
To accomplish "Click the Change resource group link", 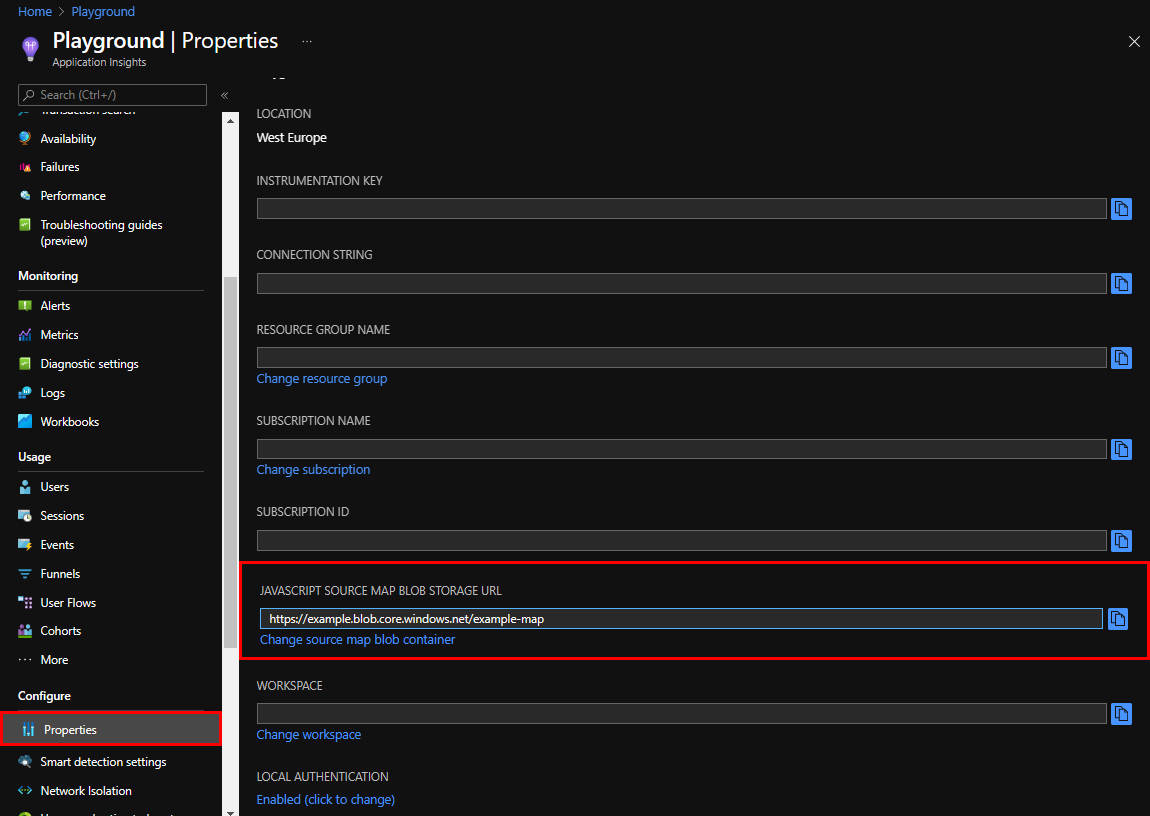I will (321, 379).
